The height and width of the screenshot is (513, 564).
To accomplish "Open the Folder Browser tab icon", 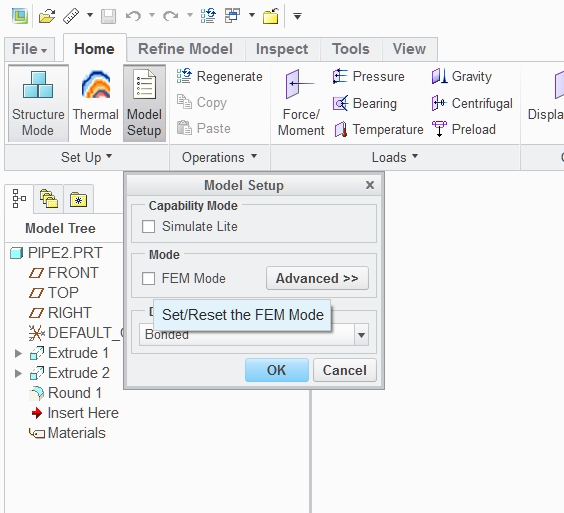I will (49, 199).
